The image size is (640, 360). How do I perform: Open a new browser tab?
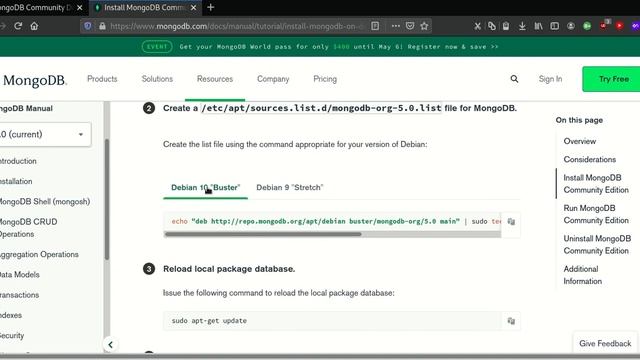211,7
